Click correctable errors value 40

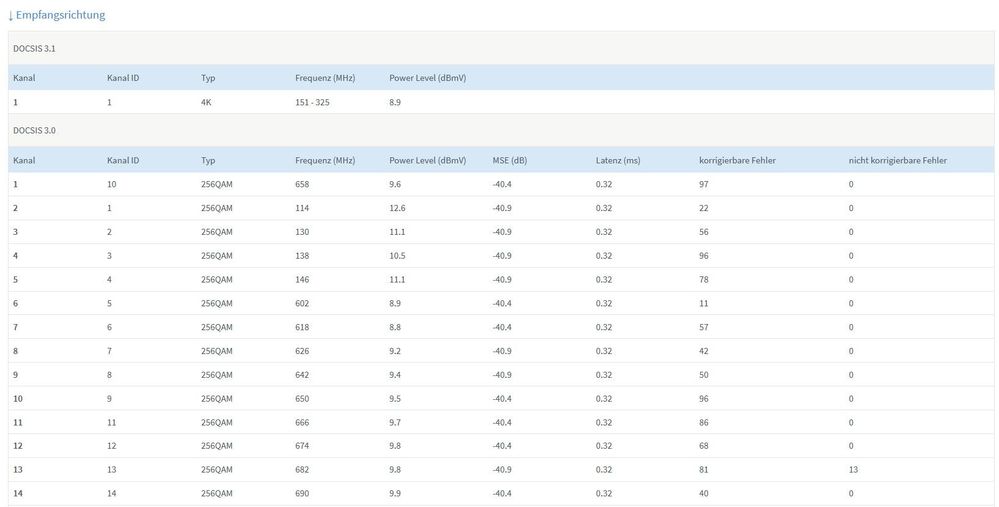(704, 494)
